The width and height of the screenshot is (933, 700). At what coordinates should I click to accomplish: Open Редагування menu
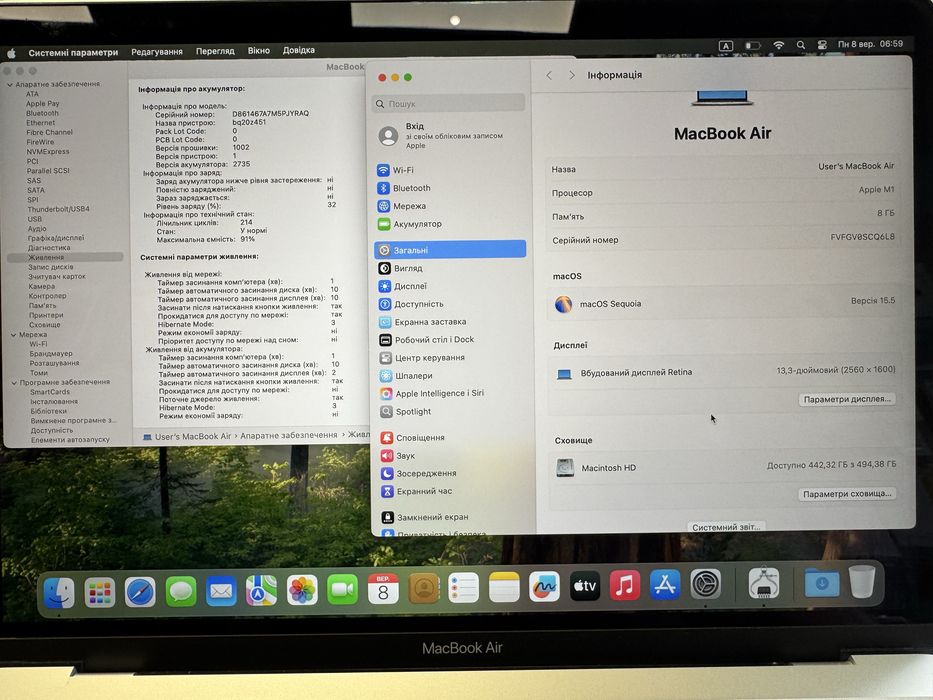pos(156,52)
